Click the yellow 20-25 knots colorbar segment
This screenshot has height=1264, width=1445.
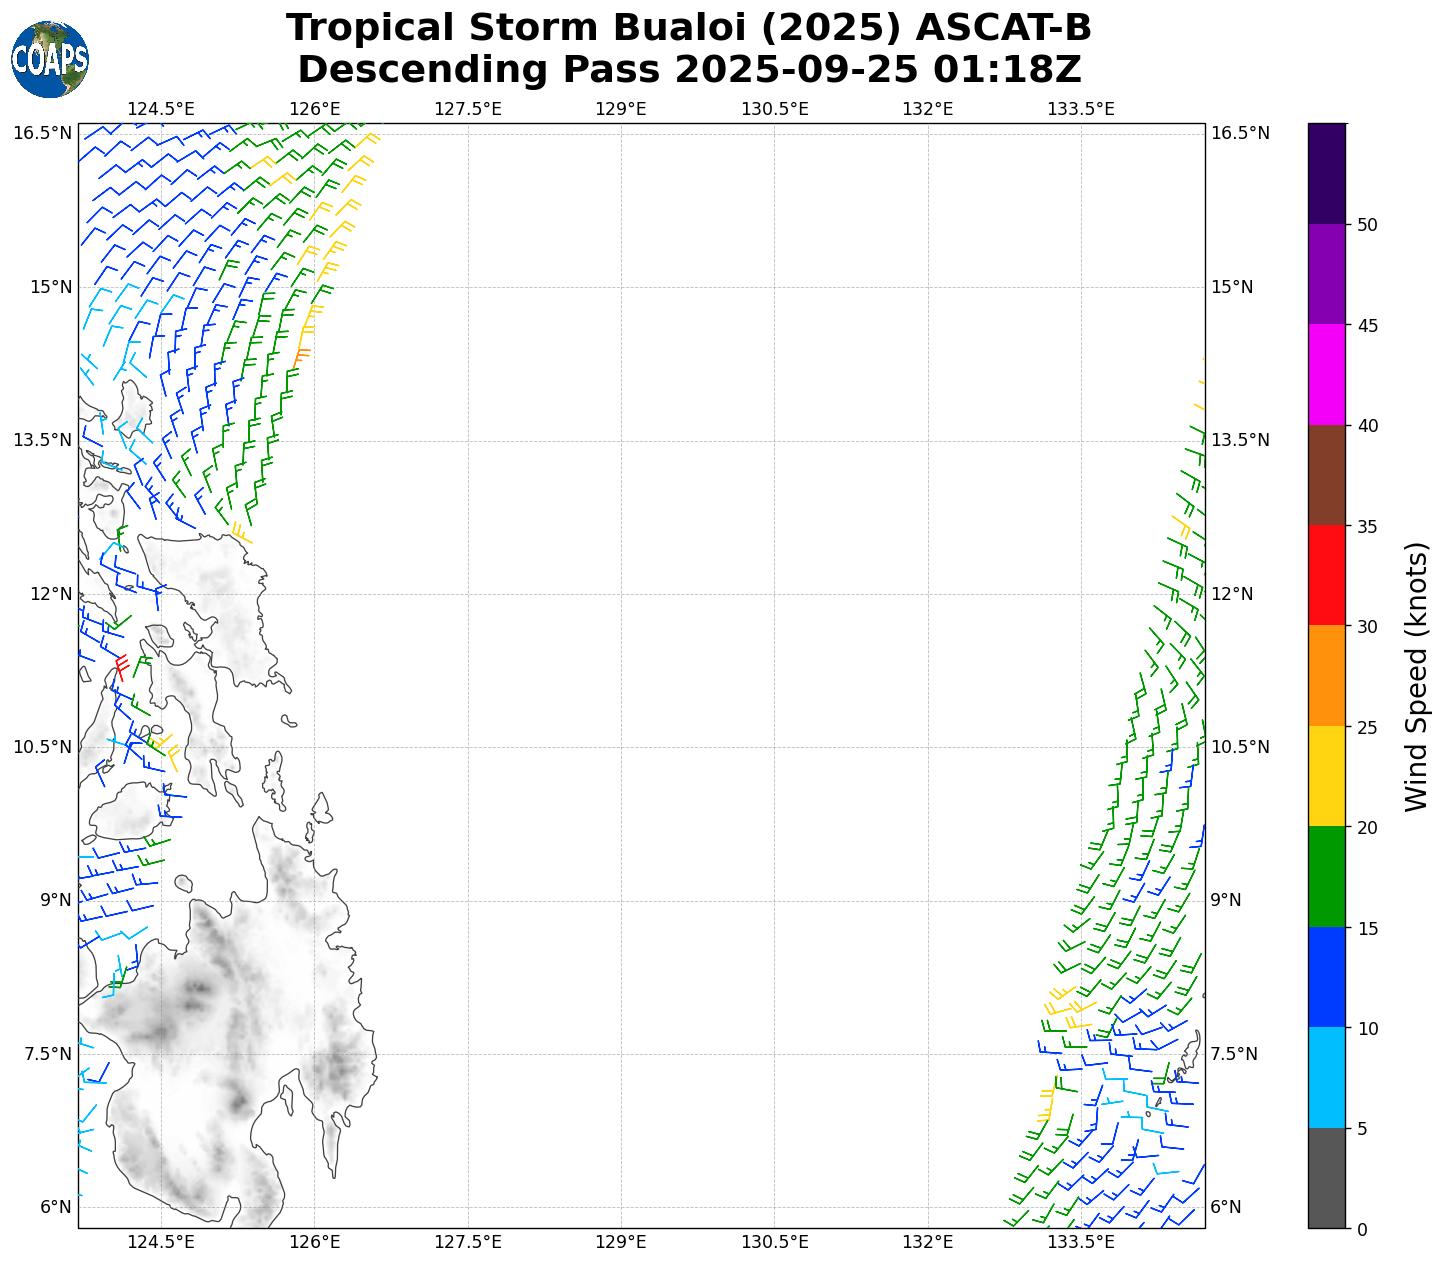tap(1327, 776)
